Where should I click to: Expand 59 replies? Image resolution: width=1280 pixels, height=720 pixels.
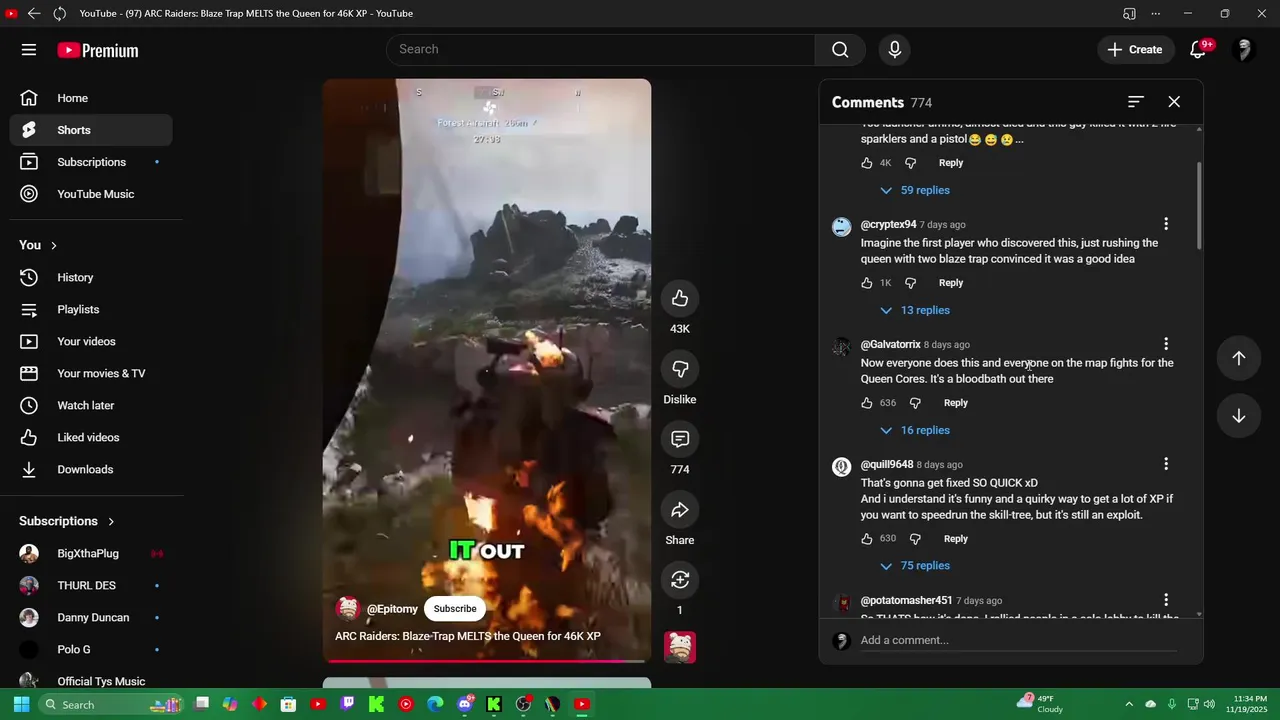click(x=914, y=190)
